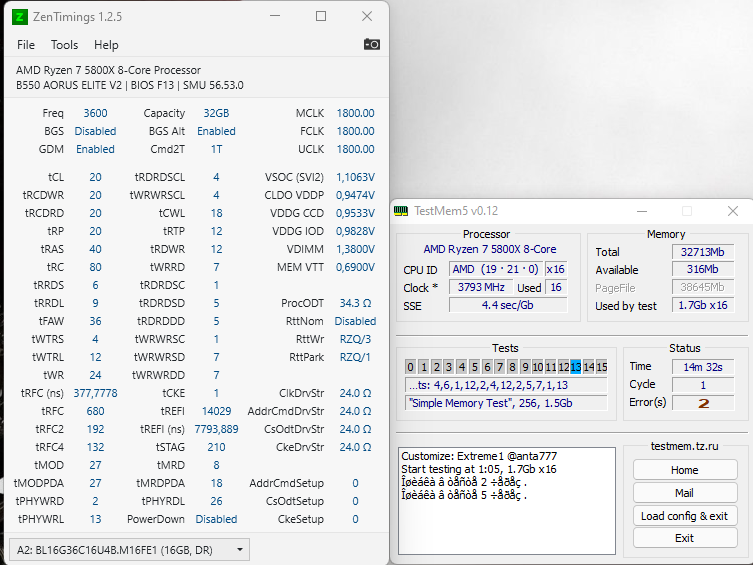Click SSE value 4.4 sec/Gb
The height and width of the screenshot is (565, 753).
(x=508, y=305)
